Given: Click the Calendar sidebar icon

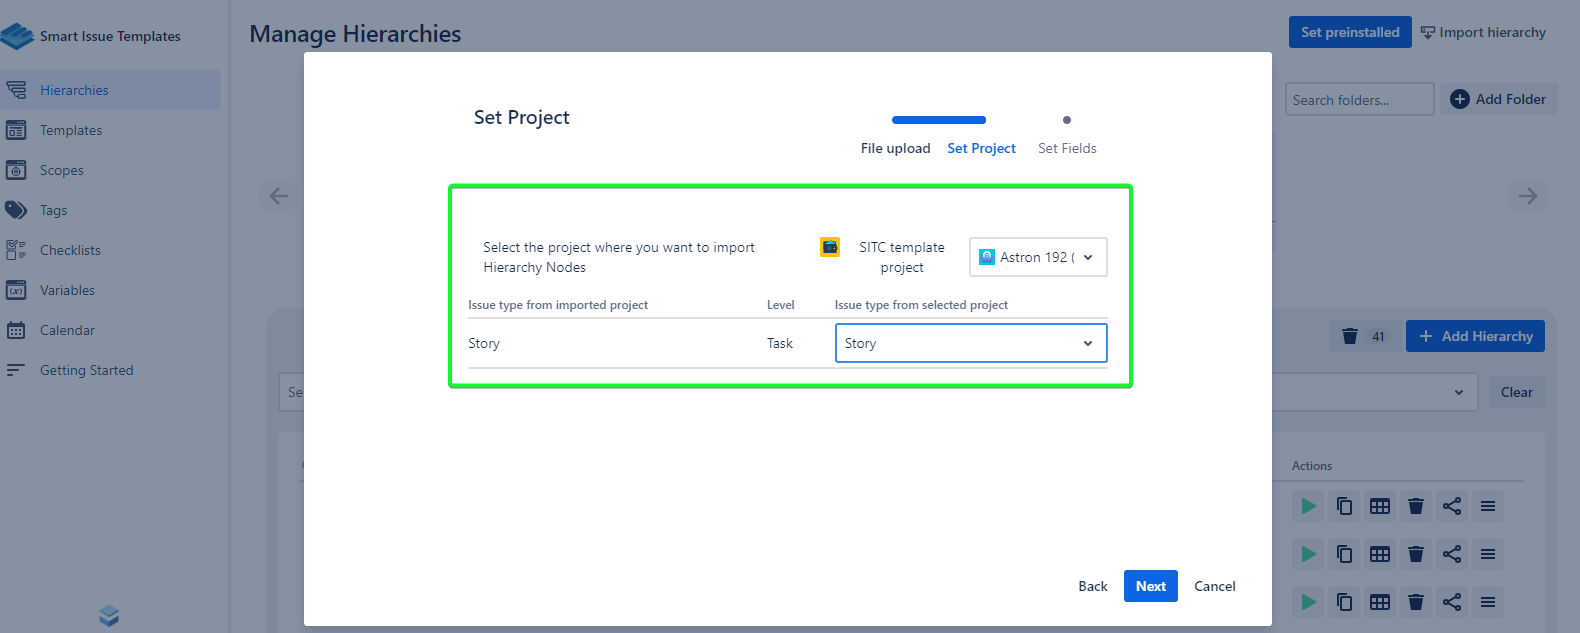Looking at the screenshot, I should click(16, 330).
